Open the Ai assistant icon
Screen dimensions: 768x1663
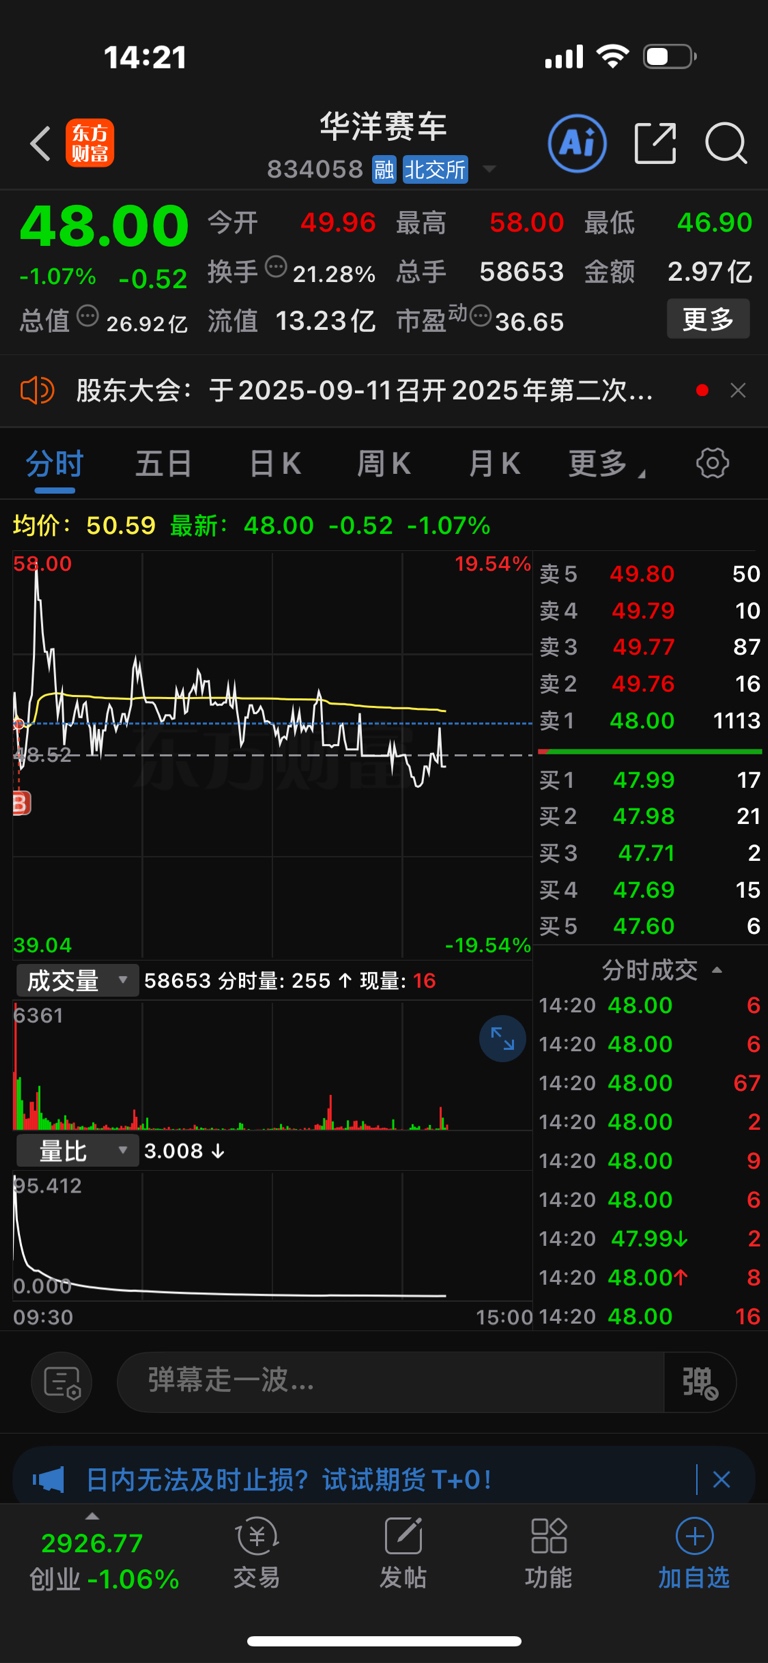[578, 143]
